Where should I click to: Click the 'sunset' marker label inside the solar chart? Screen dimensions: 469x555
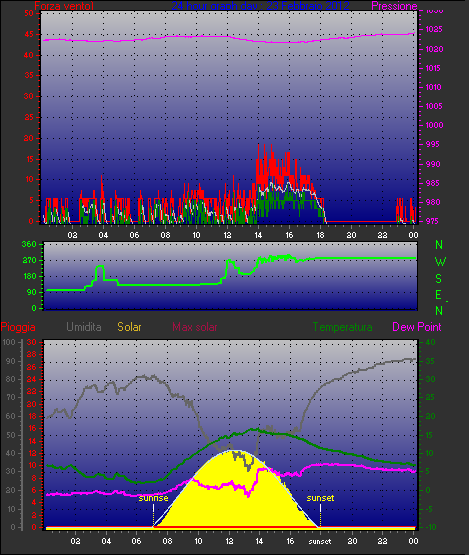[x=320, y=498]
